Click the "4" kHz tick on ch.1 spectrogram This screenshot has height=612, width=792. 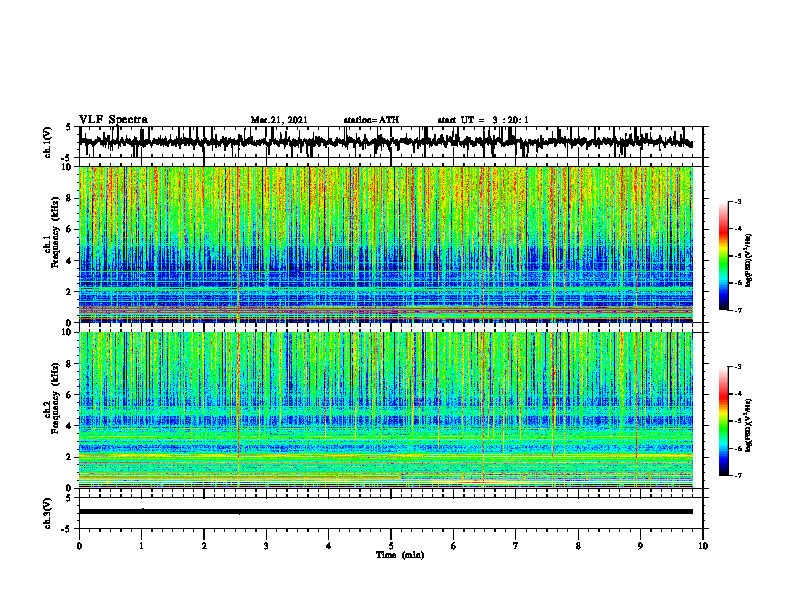pos(69,261)
